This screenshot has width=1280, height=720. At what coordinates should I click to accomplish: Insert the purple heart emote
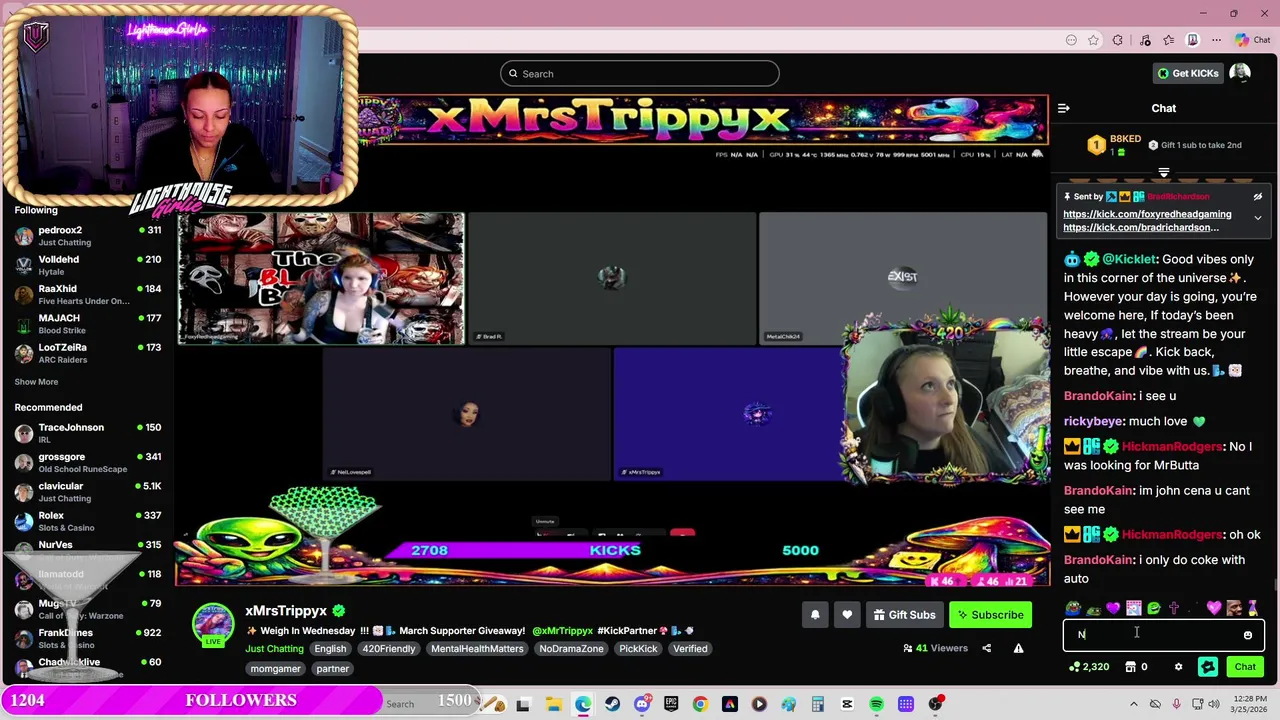click(x=1113, y=608)
